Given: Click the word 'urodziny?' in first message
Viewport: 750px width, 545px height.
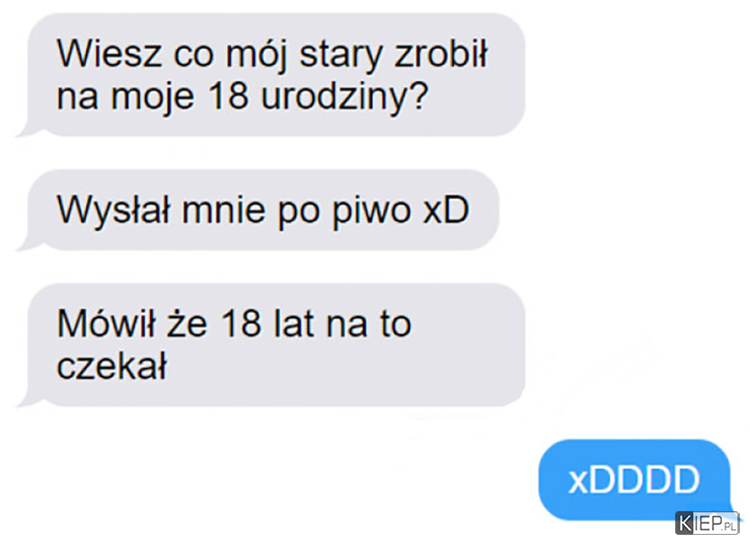Looking at the screenshot, I should 344,98.
